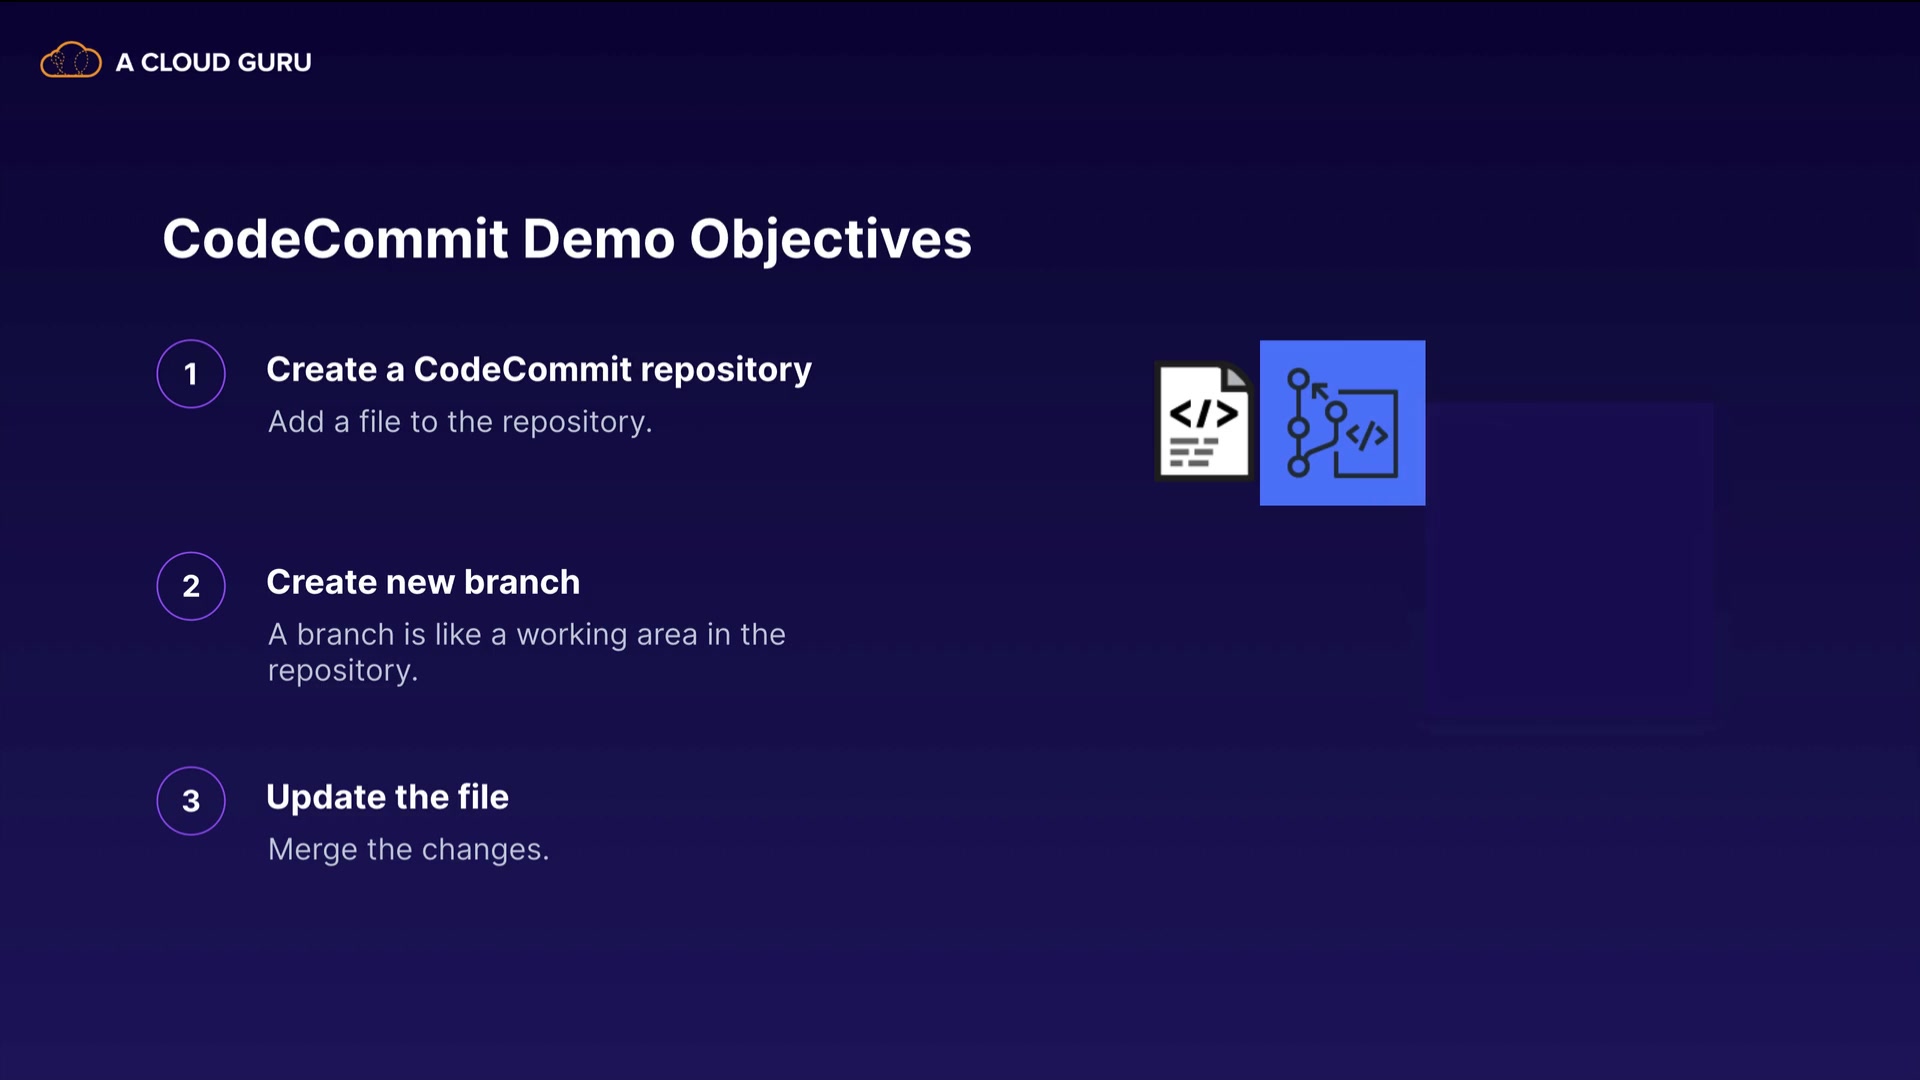Click the Update the file heading

387,797
